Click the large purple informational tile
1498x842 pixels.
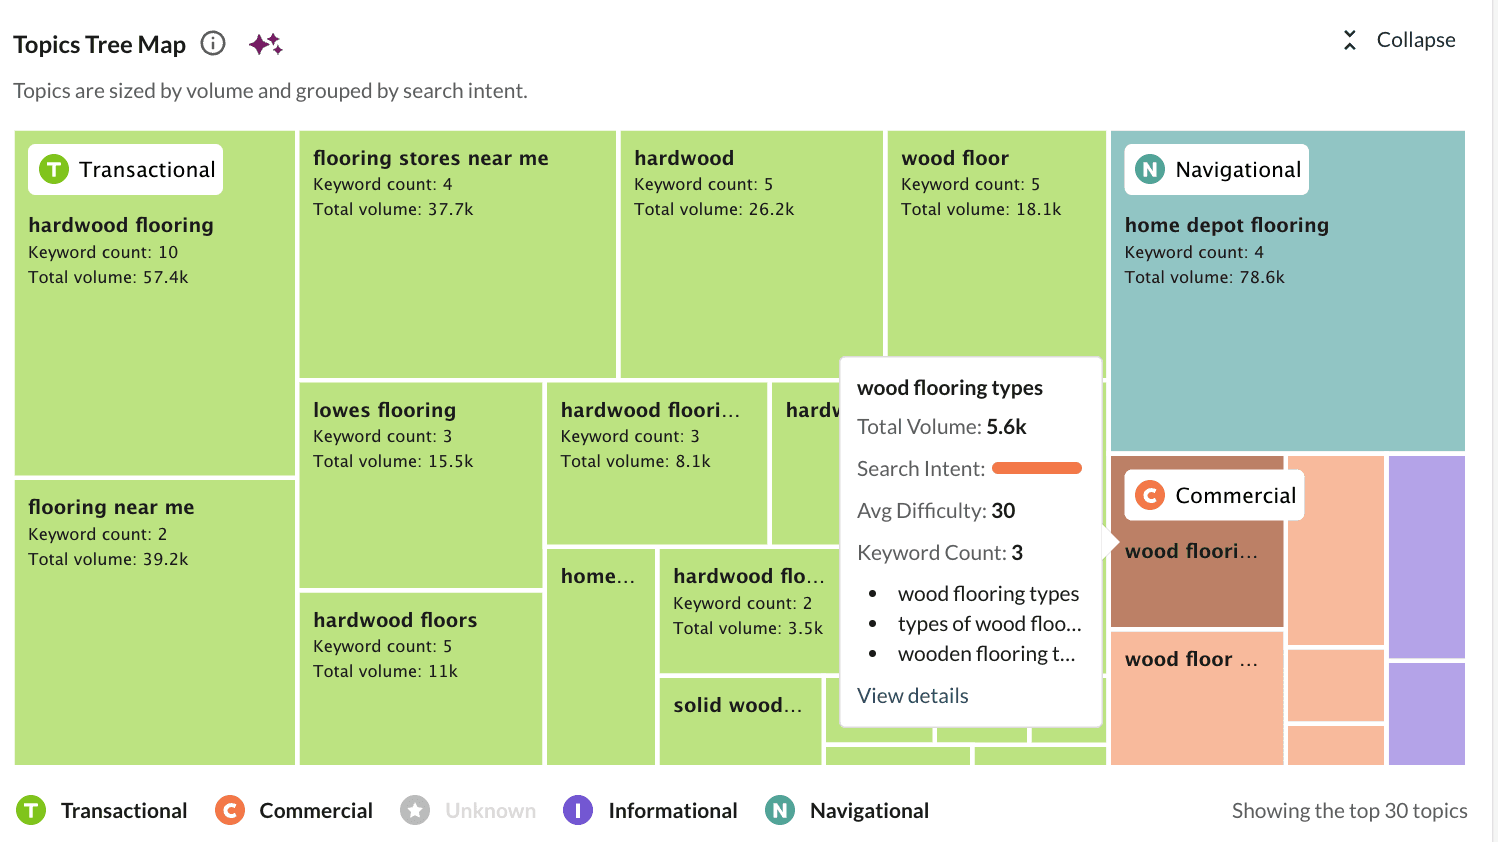(1426, 556)
